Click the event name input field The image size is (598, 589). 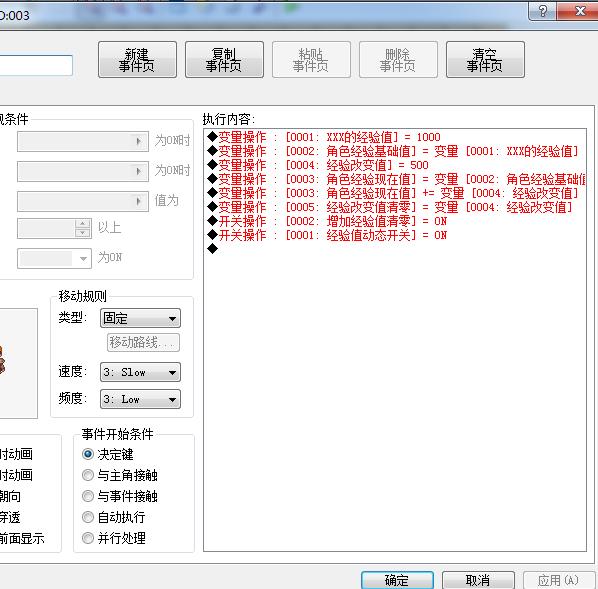(36, 65)
